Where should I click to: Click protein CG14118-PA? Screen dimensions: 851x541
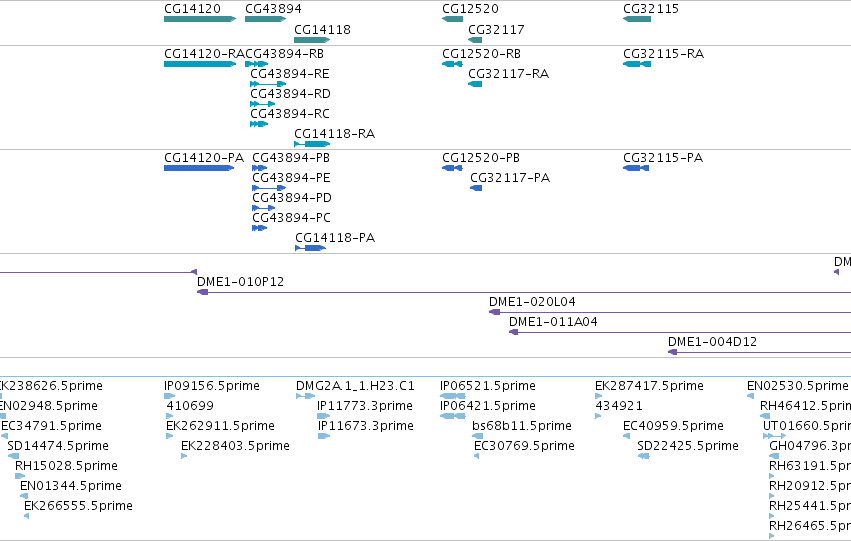click(310, 248)
